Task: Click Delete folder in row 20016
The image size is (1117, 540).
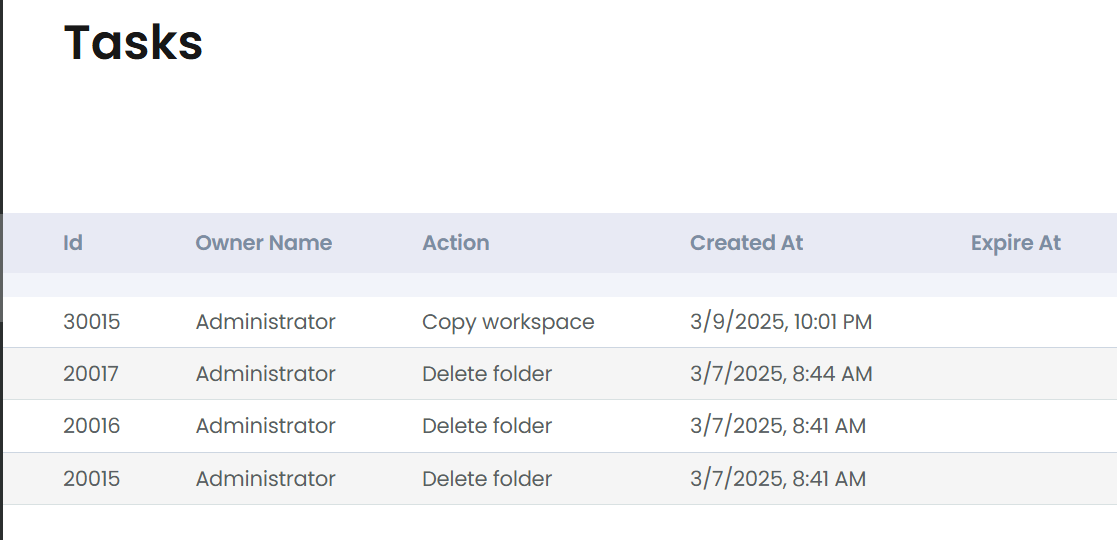Action: (487, 426)
